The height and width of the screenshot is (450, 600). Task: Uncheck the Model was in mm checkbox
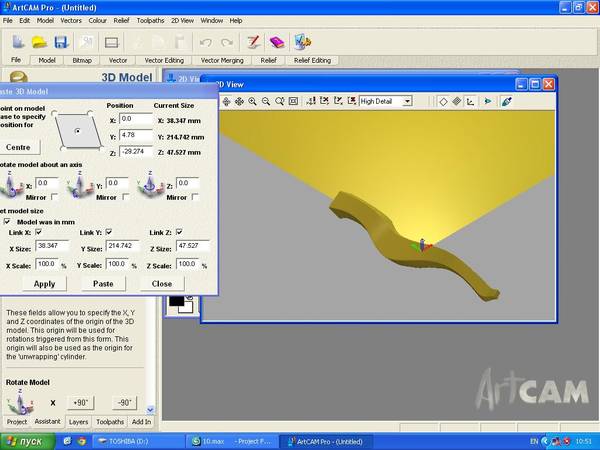click(7, 222)
